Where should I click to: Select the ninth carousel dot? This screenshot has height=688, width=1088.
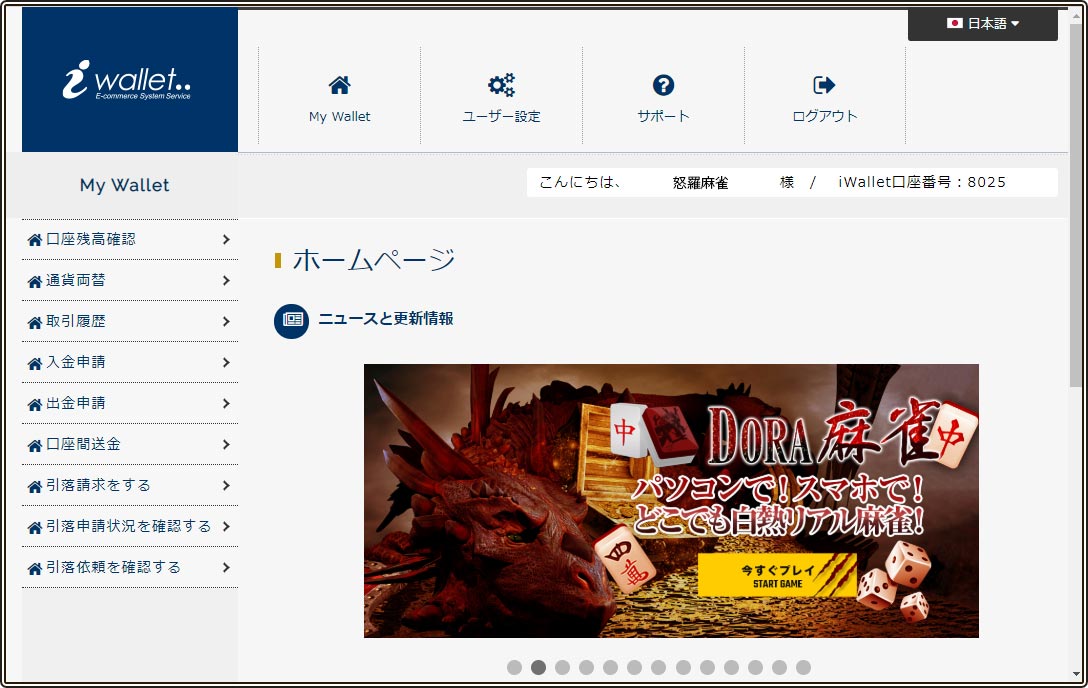[x=707, y=667]
